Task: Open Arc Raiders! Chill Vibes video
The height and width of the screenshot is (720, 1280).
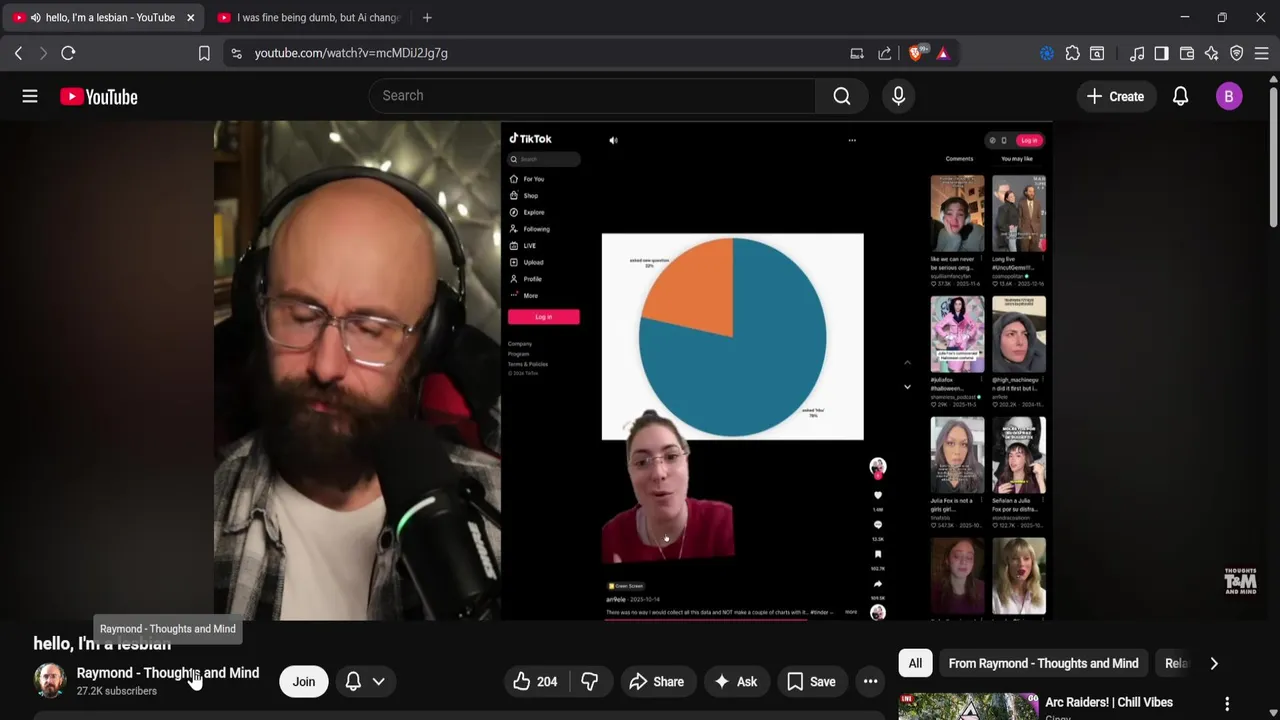Action: tap(1109, 702)
